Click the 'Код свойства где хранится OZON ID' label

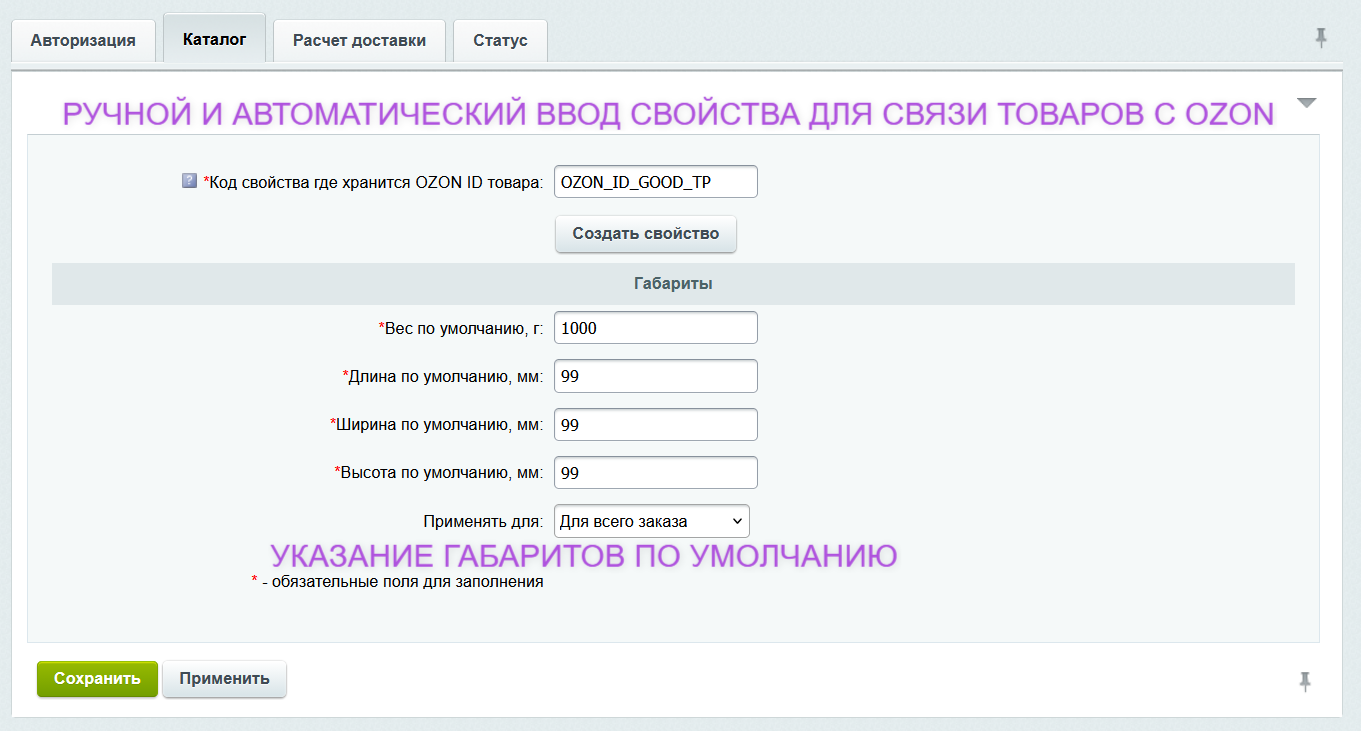[373, 182]
